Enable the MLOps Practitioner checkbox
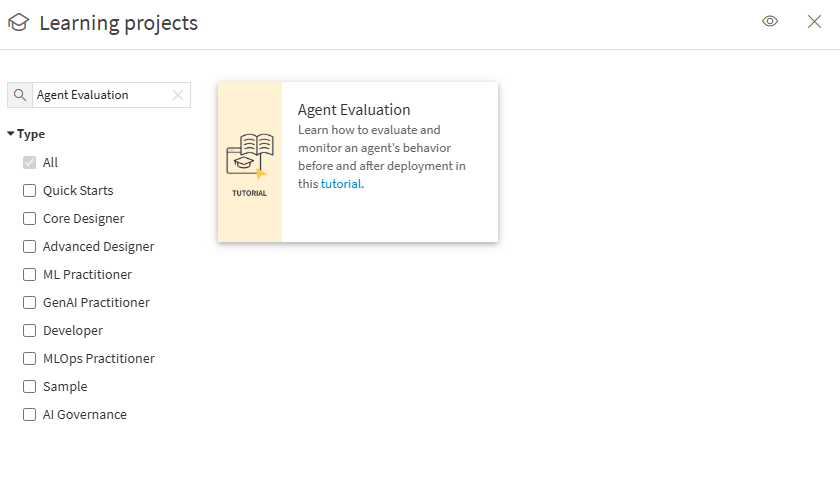Screen dimensions: 840x477 [30, 358]
